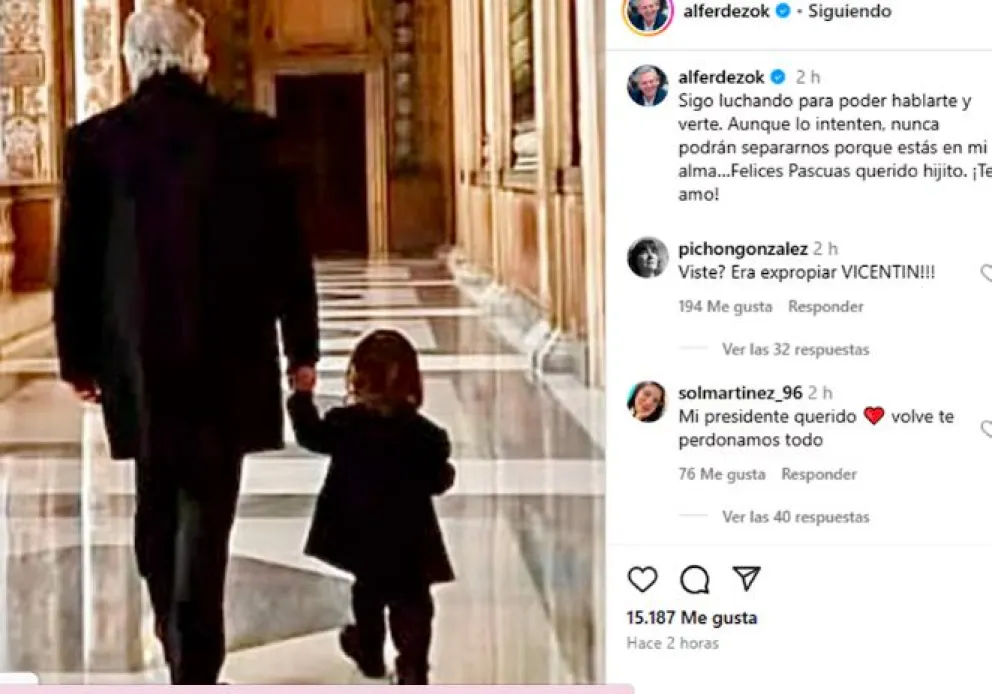This screenshot has width=992, height=694.
Task: Click the photo of man and child
Action: 302,342
